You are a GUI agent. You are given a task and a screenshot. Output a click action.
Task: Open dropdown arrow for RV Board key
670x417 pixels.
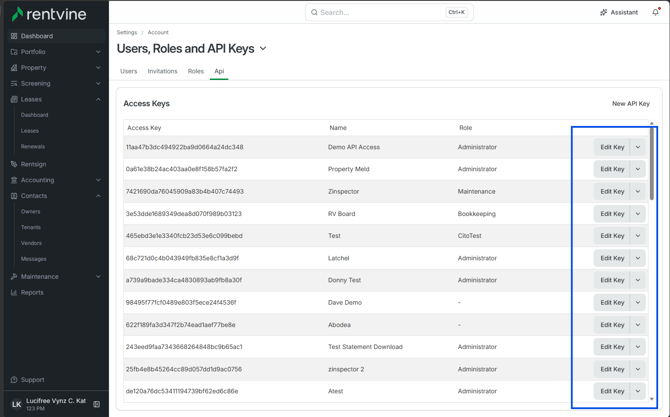point(638,214)
